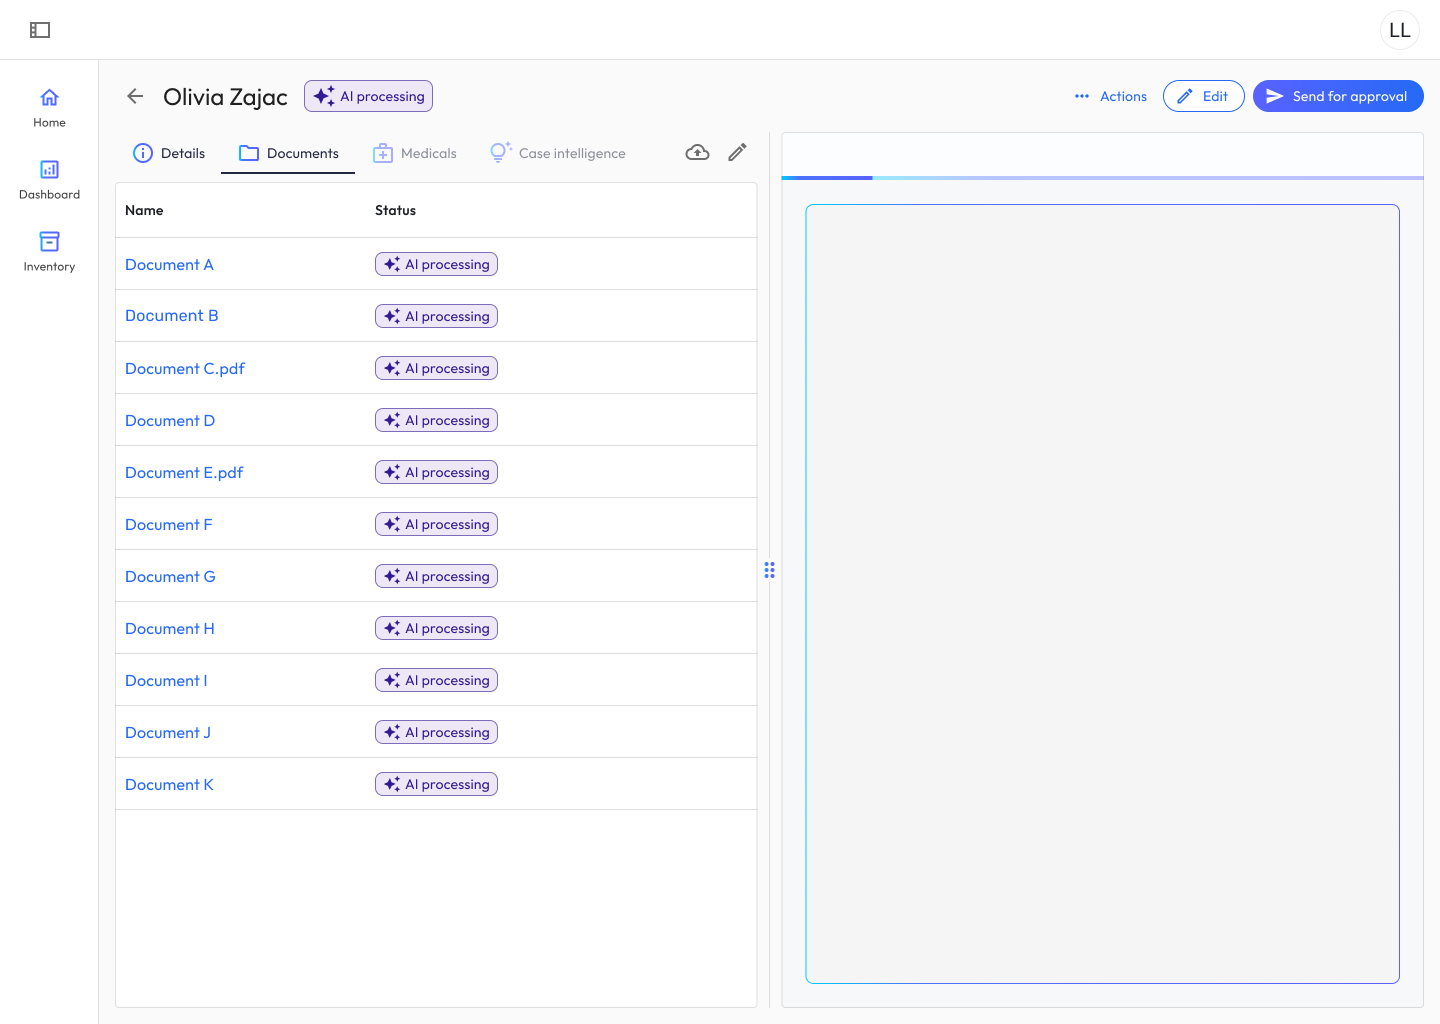Open Document C.pdf
Image resolution: width=1440 pixels, height=1024 pixels.
click(x=184, y=368)
